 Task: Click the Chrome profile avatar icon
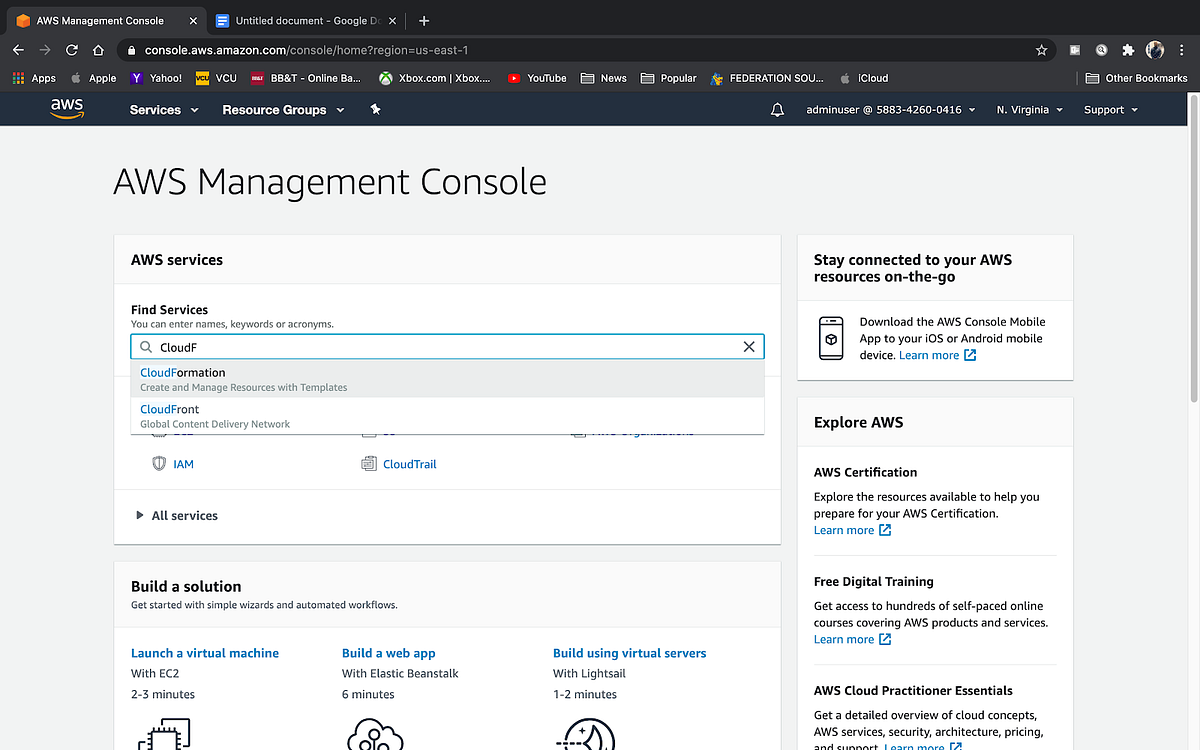(x=1155, y=50)
